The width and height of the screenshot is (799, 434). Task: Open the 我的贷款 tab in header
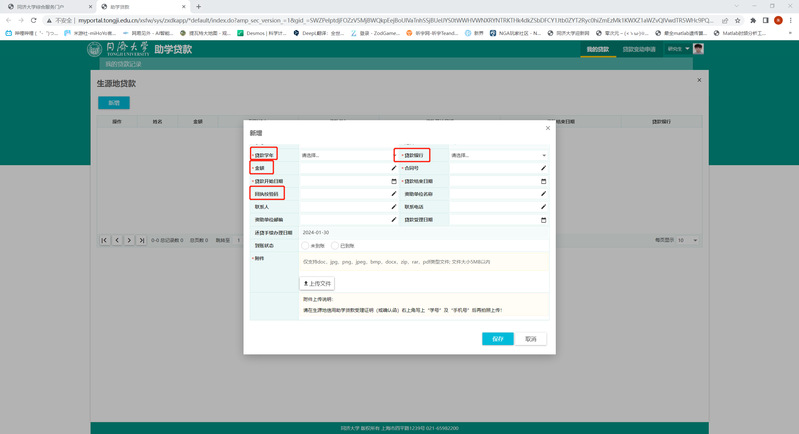pyautogui.click(x=597, y=49)
